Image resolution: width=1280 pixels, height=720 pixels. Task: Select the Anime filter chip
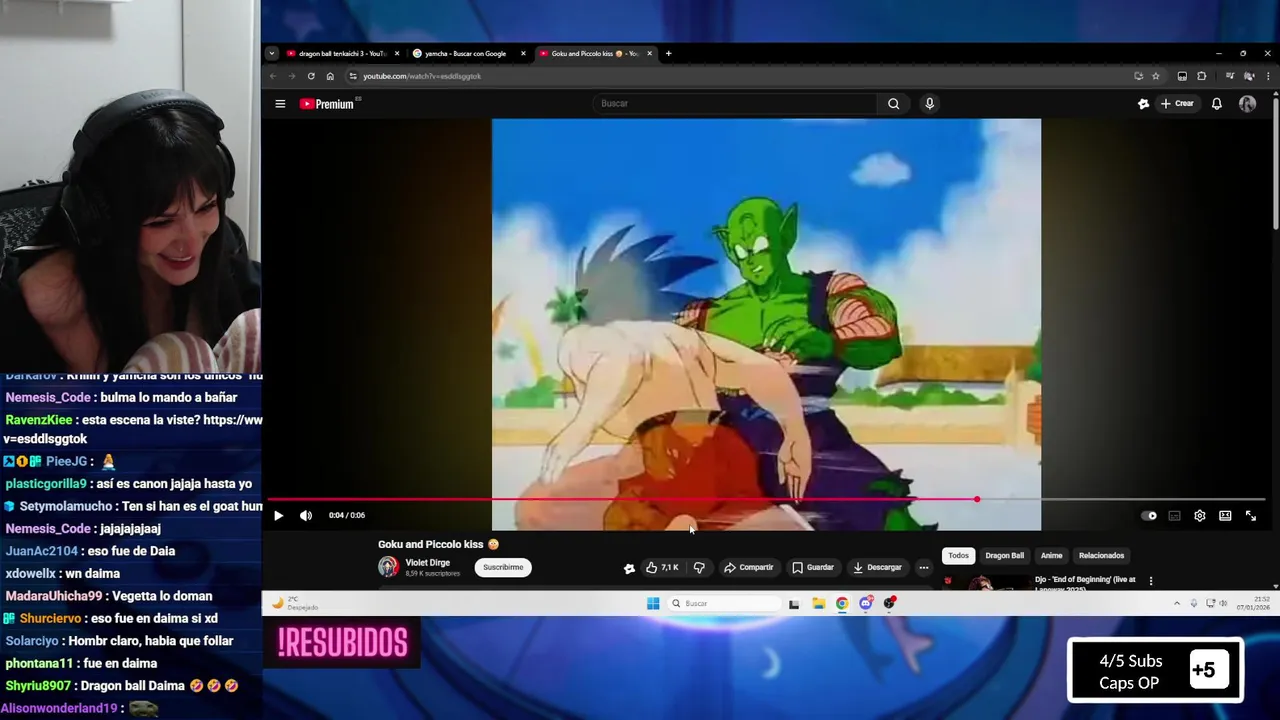[1051, 556]
